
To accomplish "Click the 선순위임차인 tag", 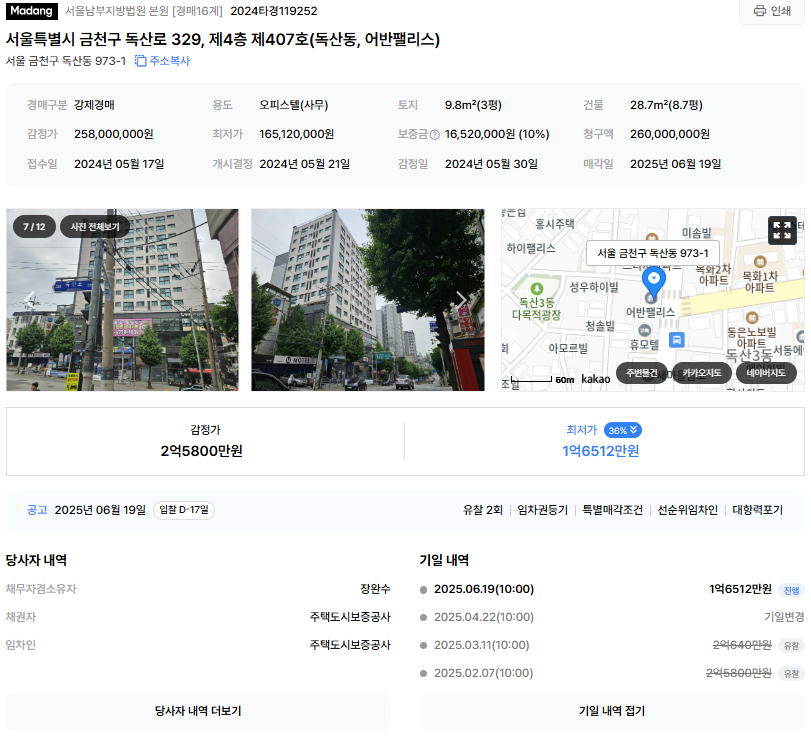I will pos(687,510).
